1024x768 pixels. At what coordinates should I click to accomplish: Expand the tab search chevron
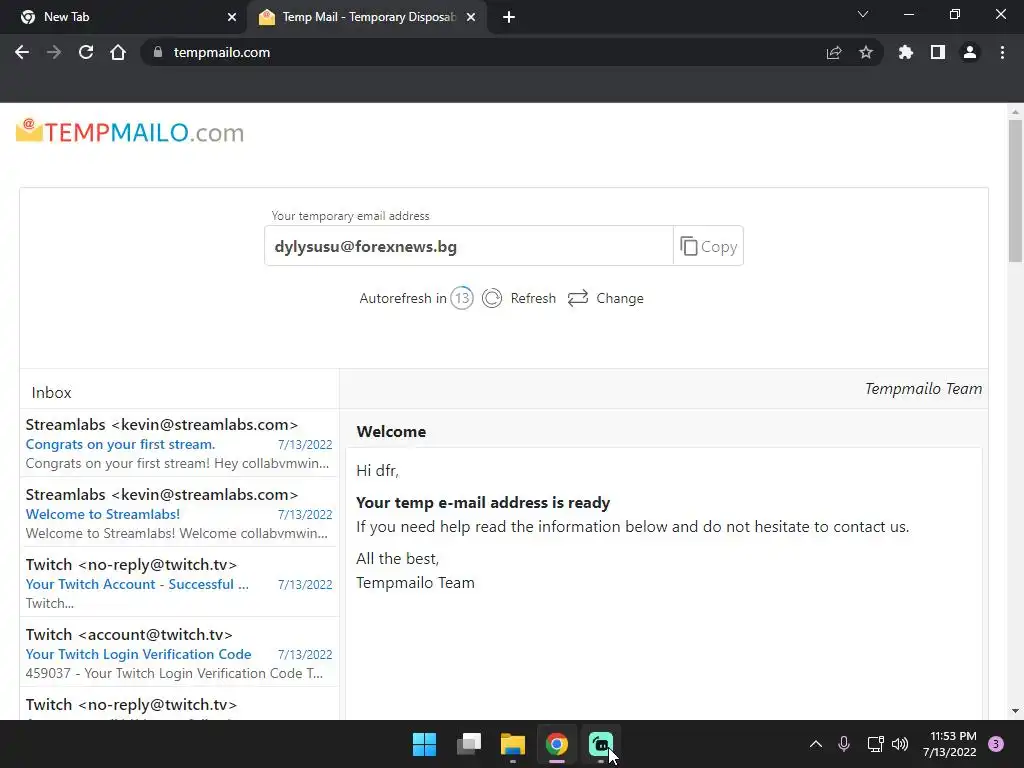[863, 14]
